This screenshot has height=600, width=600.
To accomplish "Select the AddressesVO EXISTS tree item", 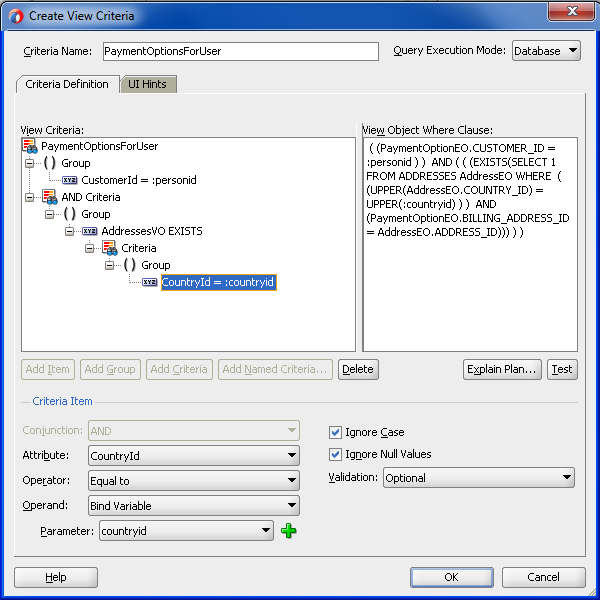I will click(x=152, y=231).
